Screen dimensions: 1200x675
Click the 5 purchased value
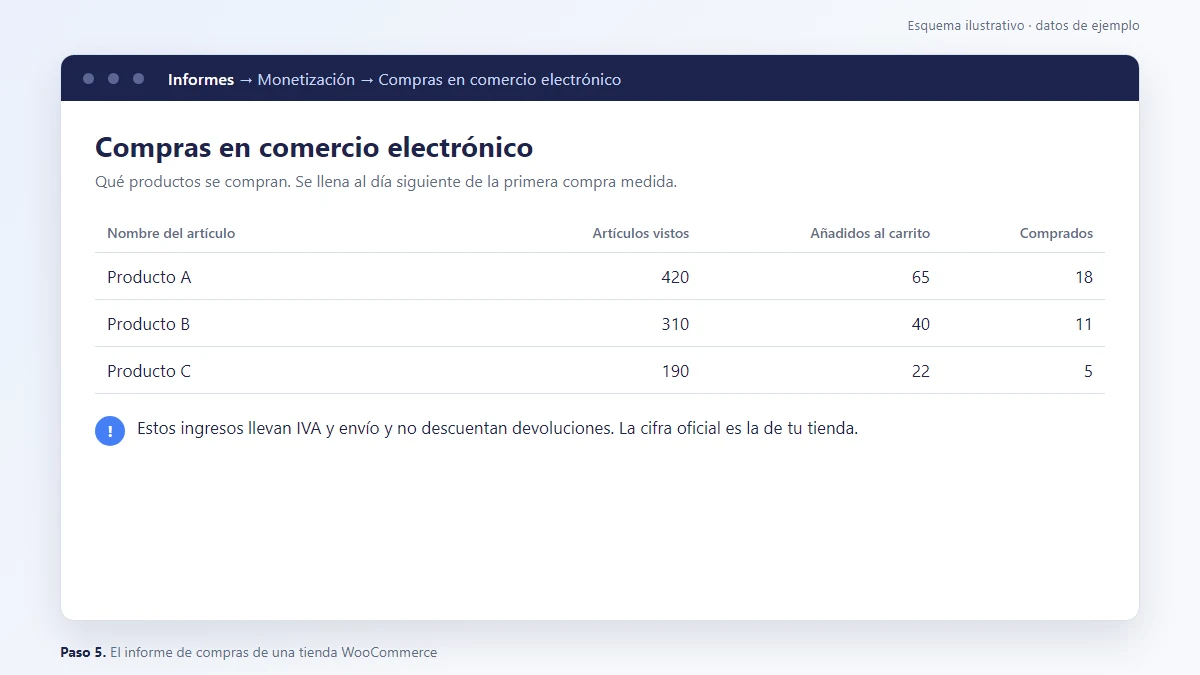pos(1088,371)
